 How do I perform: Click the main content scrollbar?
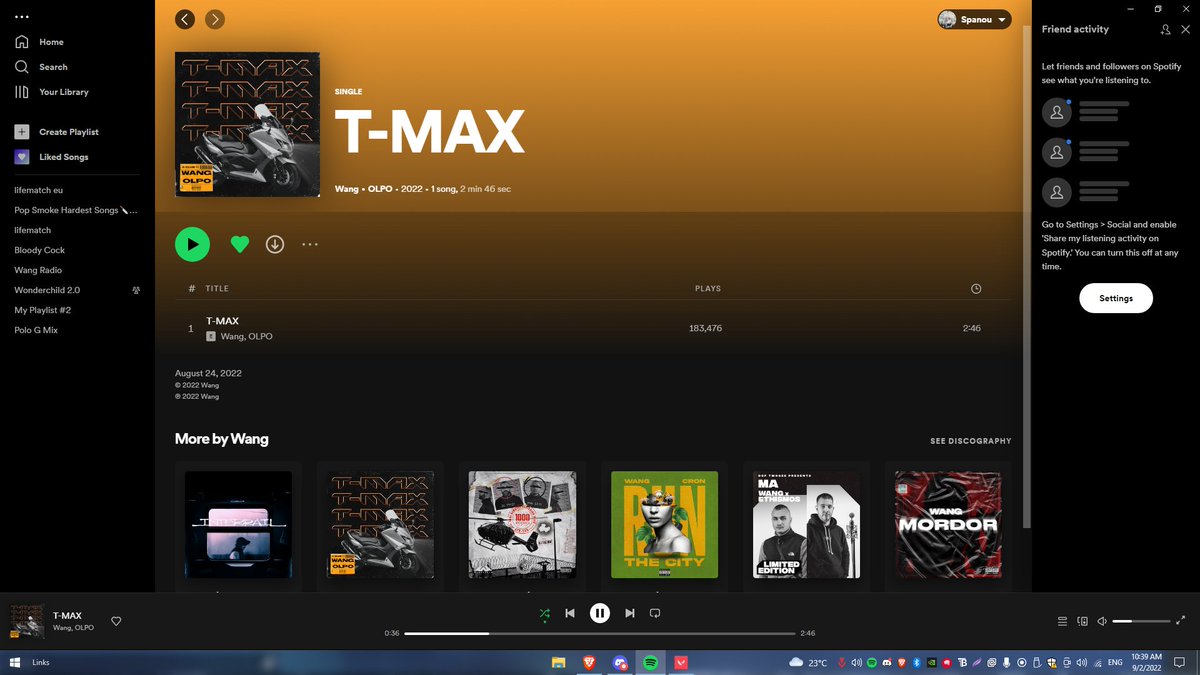coord(1026,277)
